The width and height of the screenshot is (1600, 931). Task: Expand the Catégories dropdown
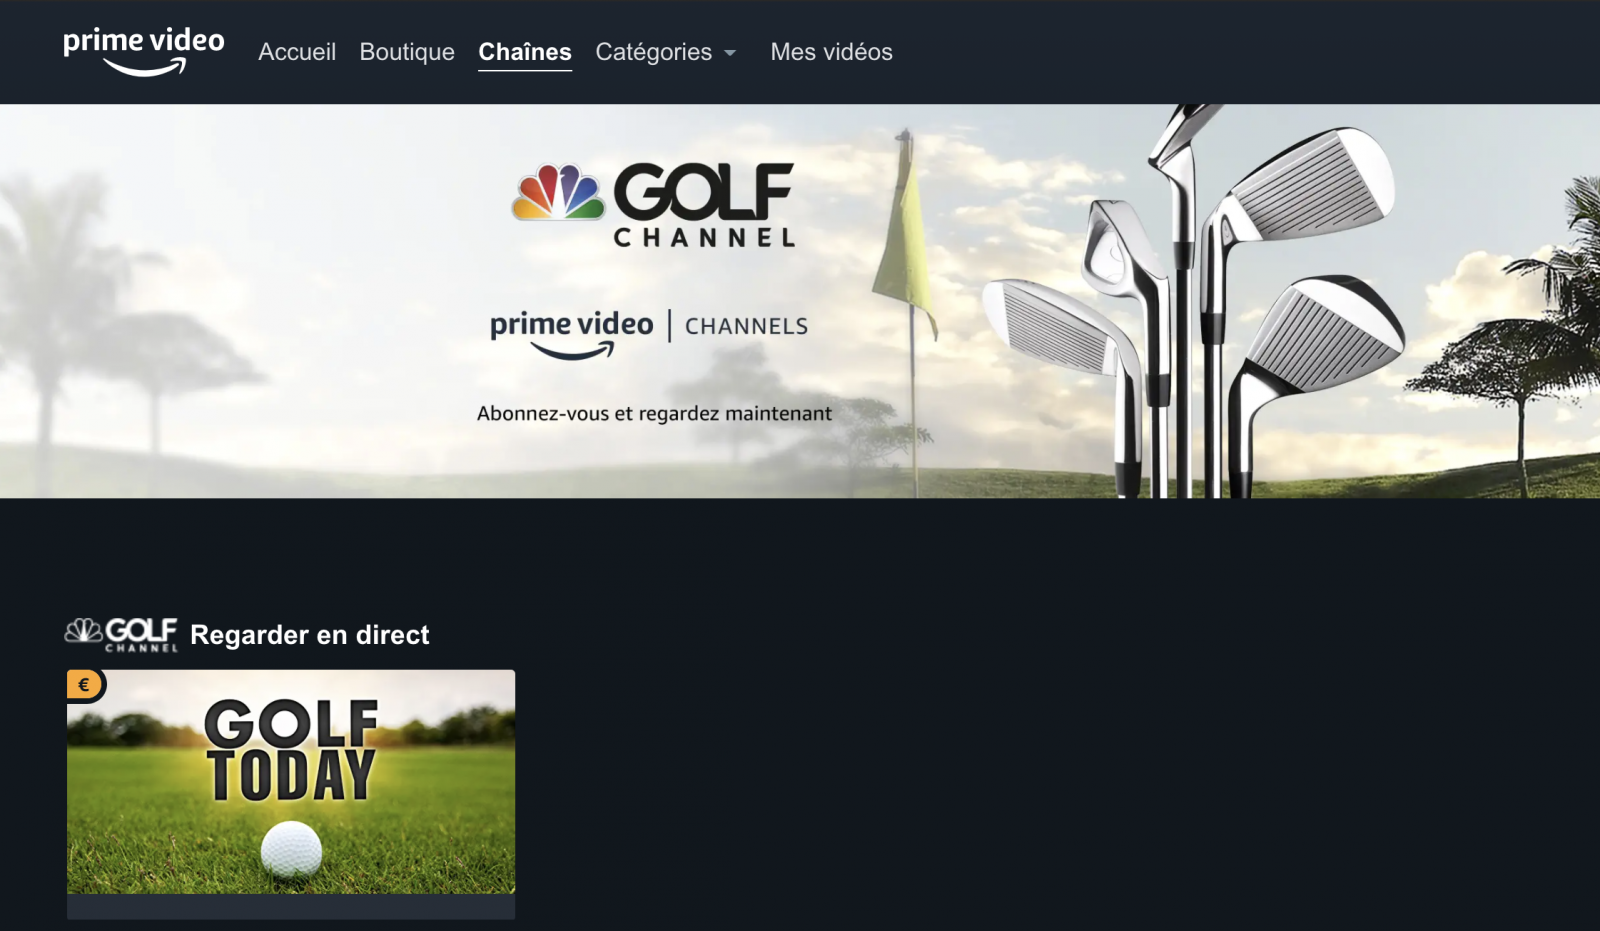[666, 52]
